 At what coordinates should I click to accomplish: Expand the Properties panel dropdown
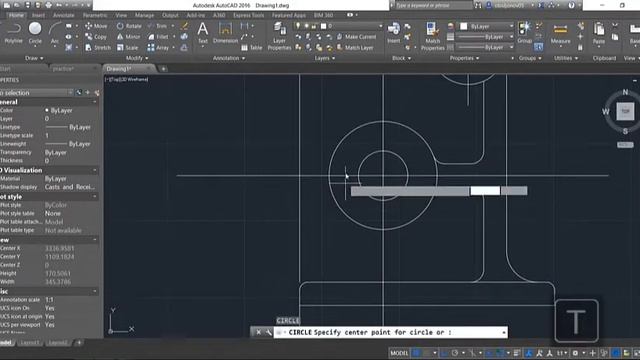tap(464, 58)
